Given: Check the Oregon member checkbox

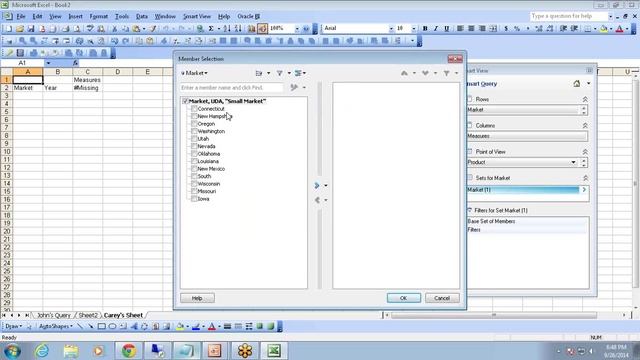Looking at the screenshot, I should [194, 124].
